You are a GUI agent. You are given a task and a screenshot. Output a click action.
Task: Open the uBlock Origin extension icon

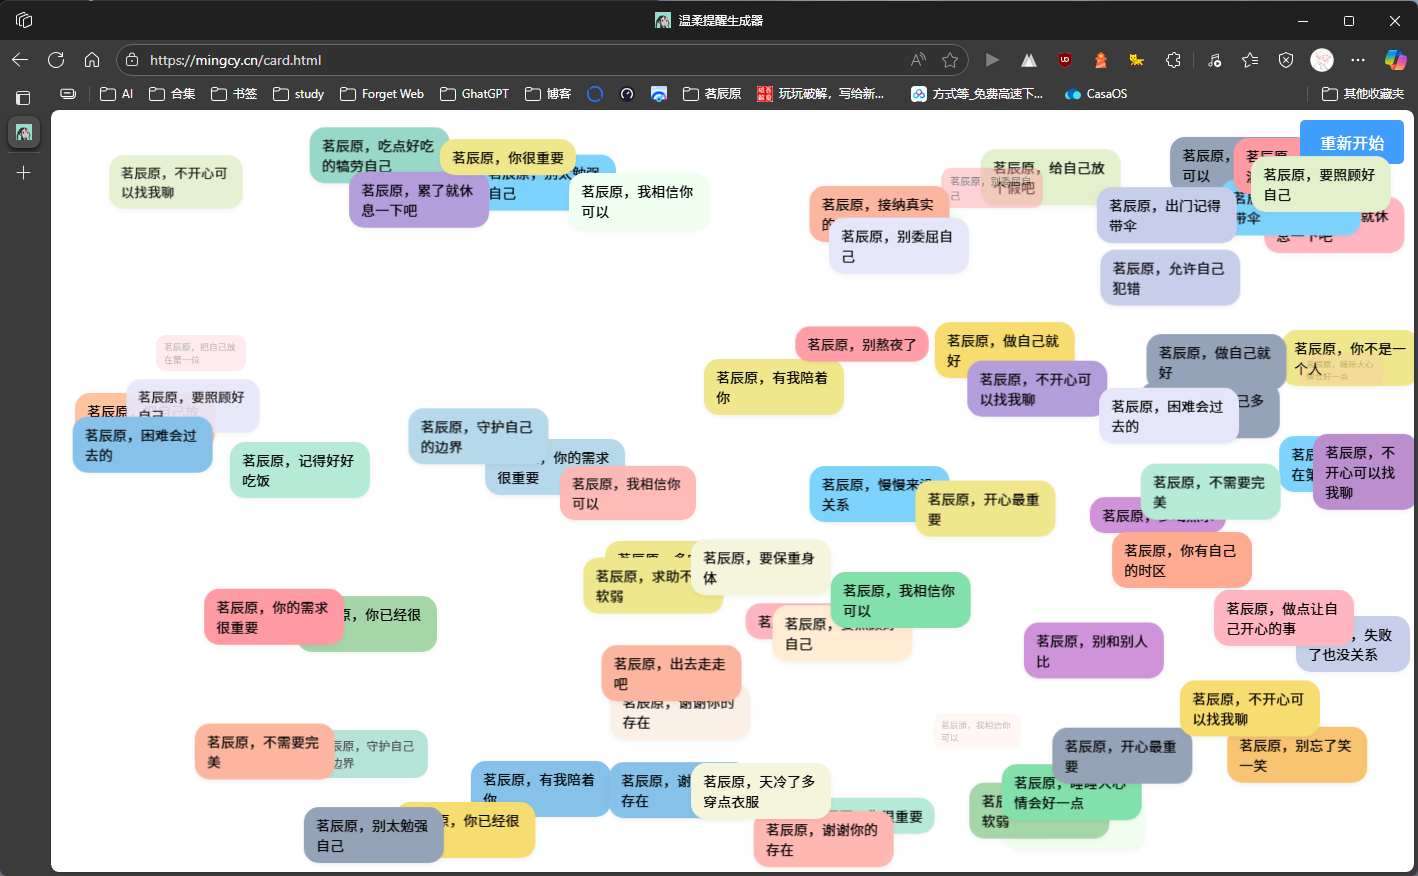[x=1065, y=60]
